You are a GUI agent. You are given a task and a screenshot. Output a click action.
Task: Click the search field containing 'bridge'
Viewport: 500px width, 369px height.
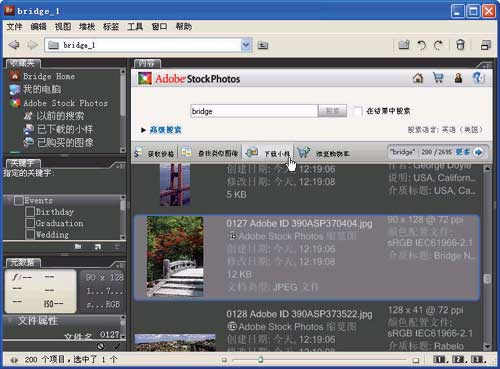[254, 111]
